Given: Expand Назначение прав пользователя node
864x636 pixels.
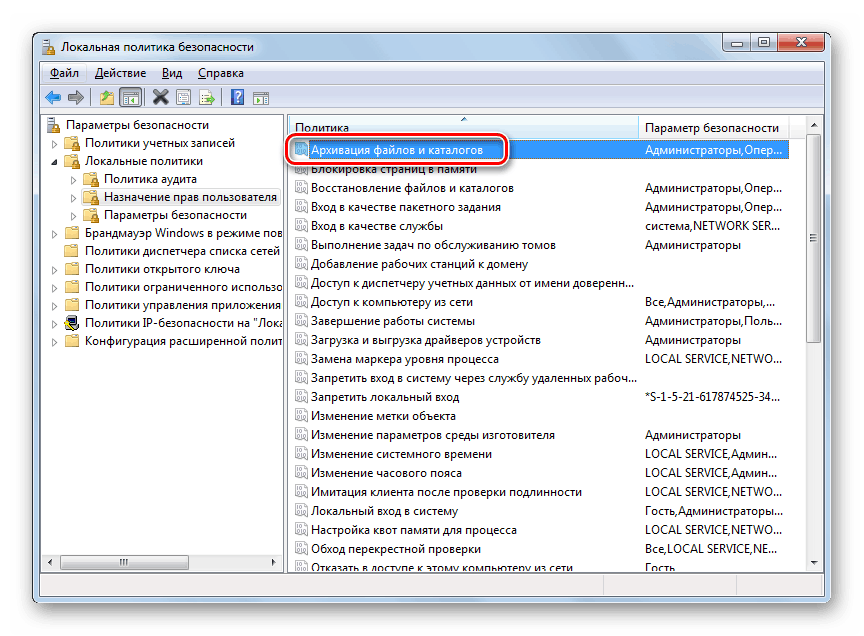Looking at the screenshot, I should (73, 198).
